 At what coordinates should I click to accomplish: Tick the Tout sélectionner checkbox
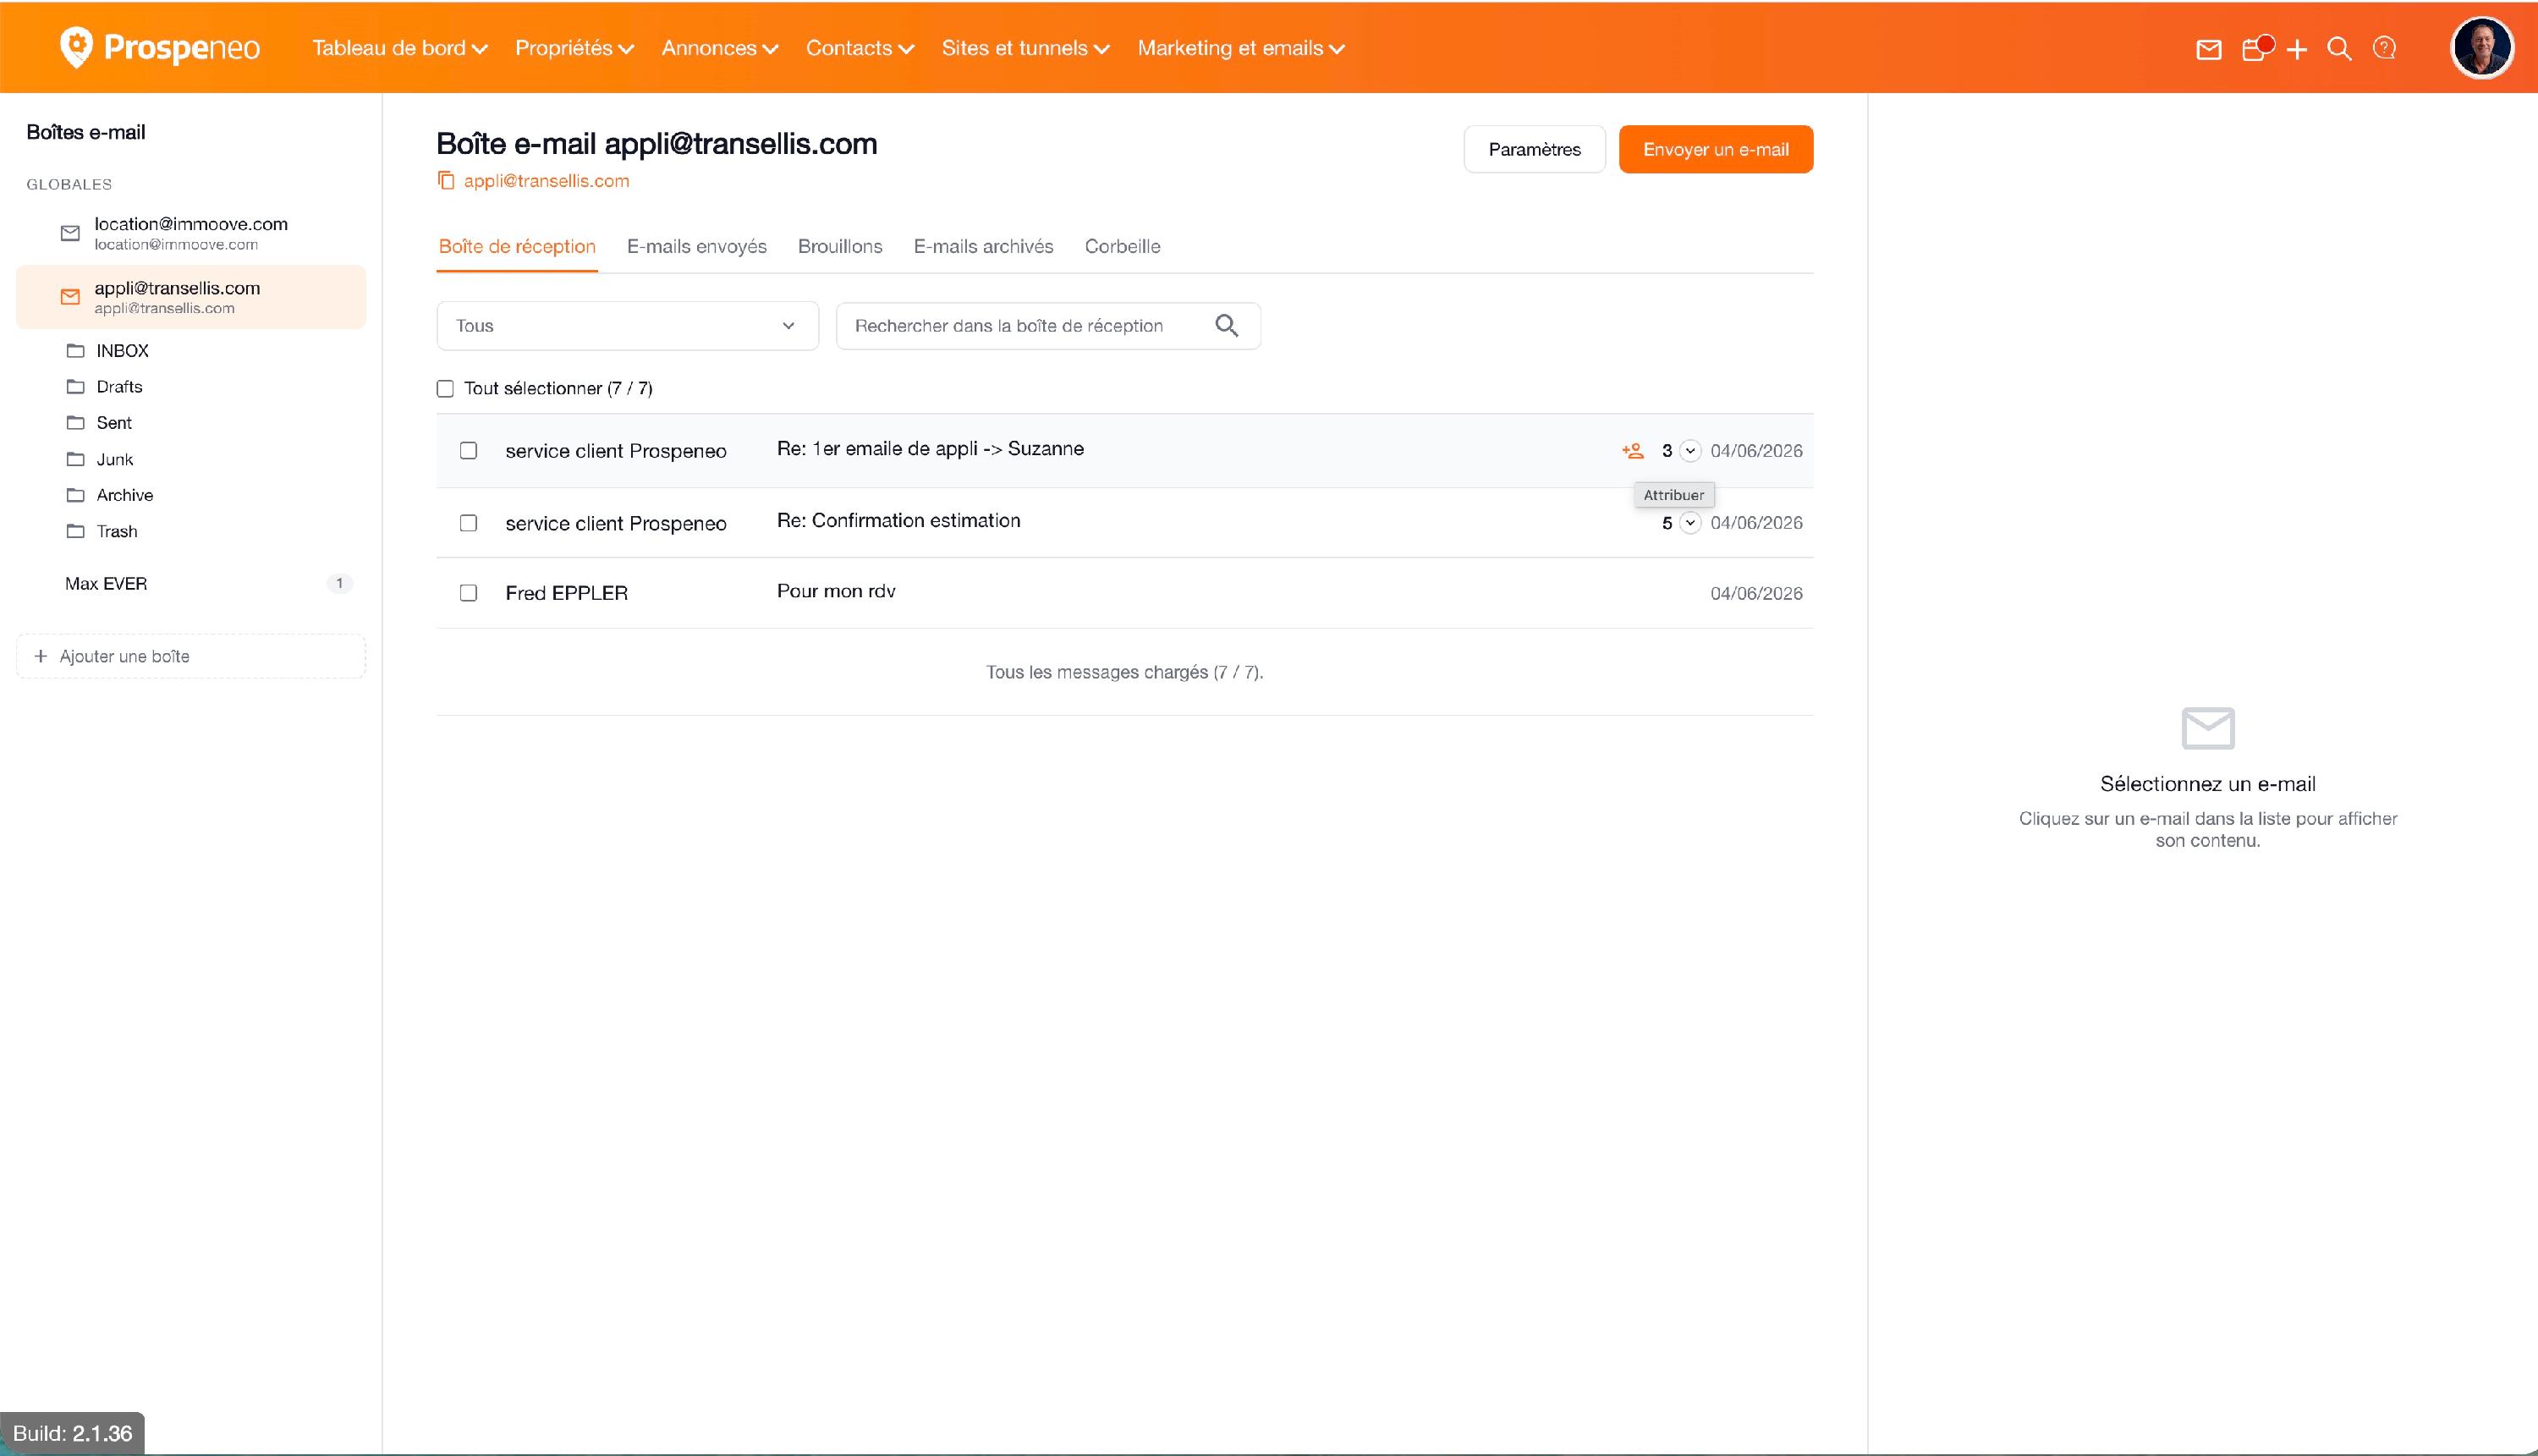point(445,389)
